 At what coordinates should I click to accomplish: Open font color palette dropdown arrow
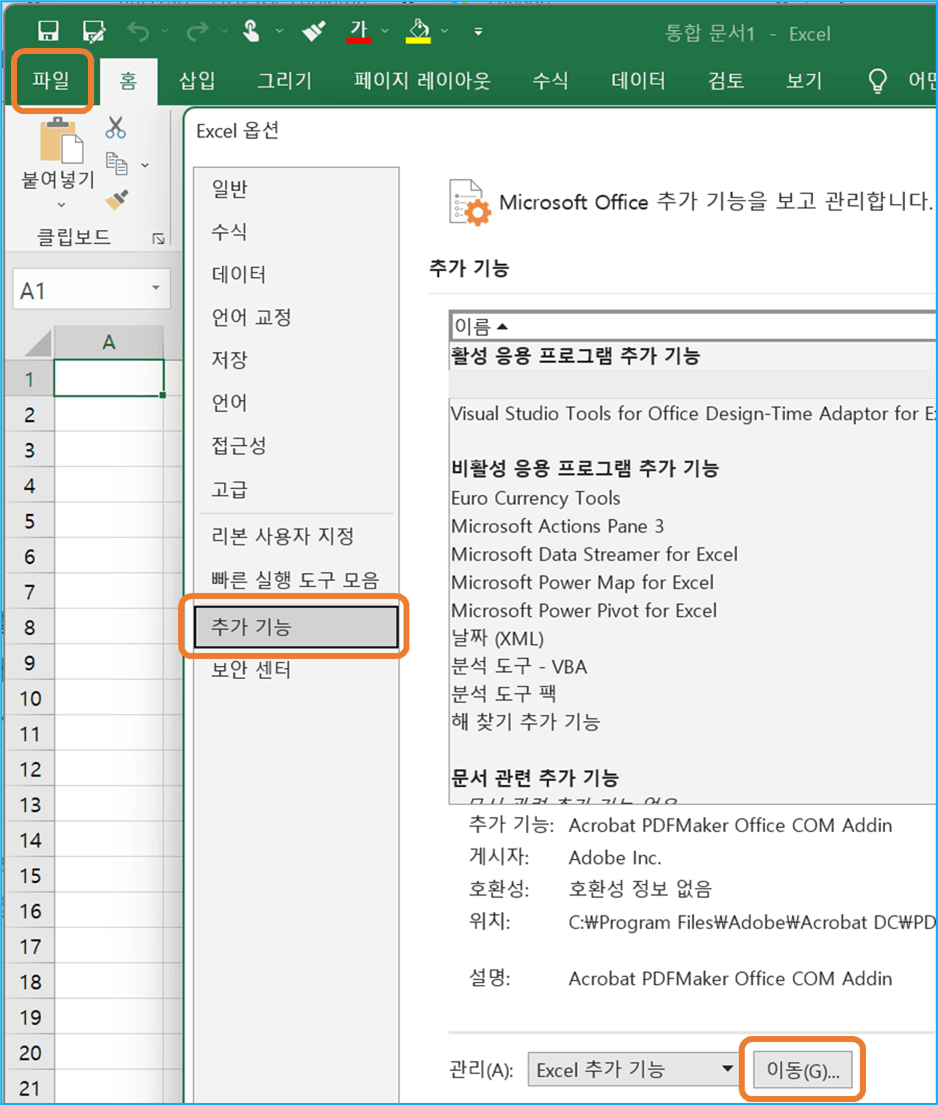point(385,31)
